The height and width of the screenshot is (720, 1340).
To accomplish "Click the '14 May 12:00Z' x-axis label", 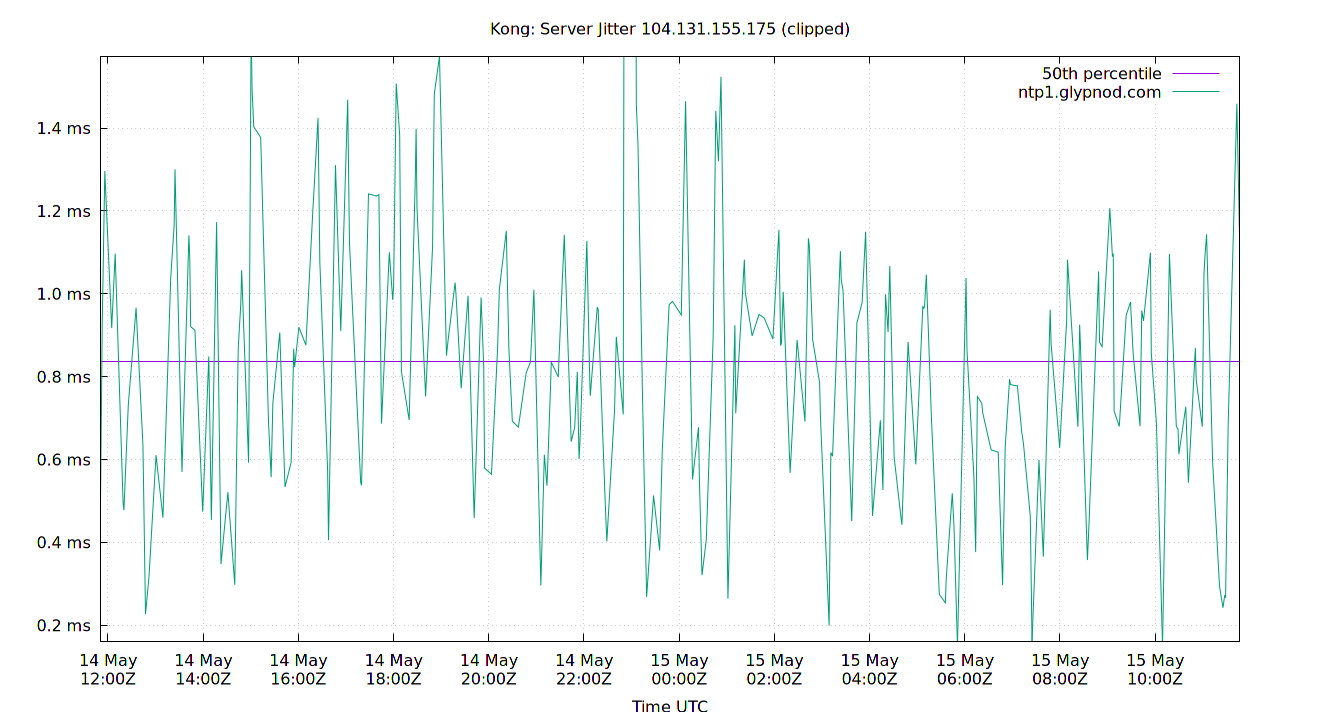I will (108, 670).
